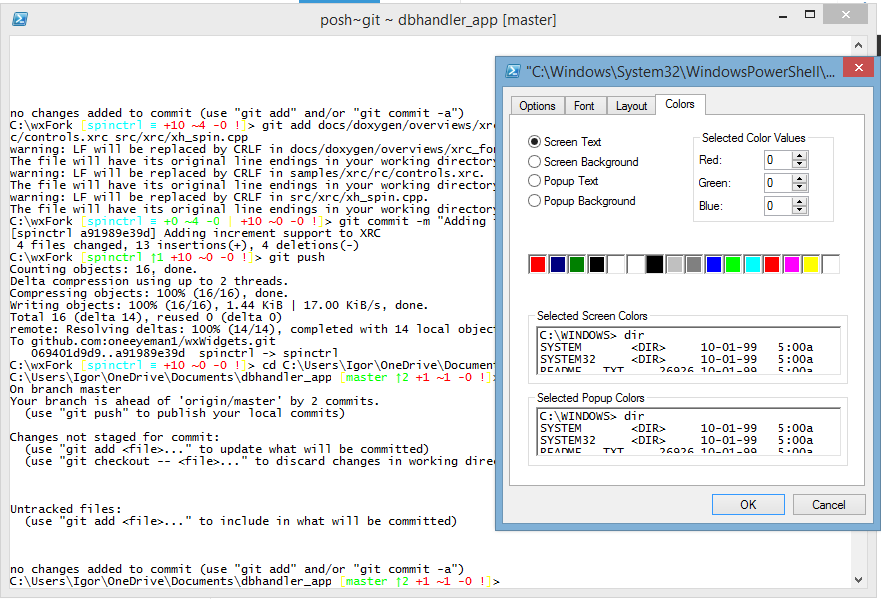Image resolution: width=881 pixels, height=599 pixels.
Task: Pick the yellow color swatch
Action: point(811,264)
